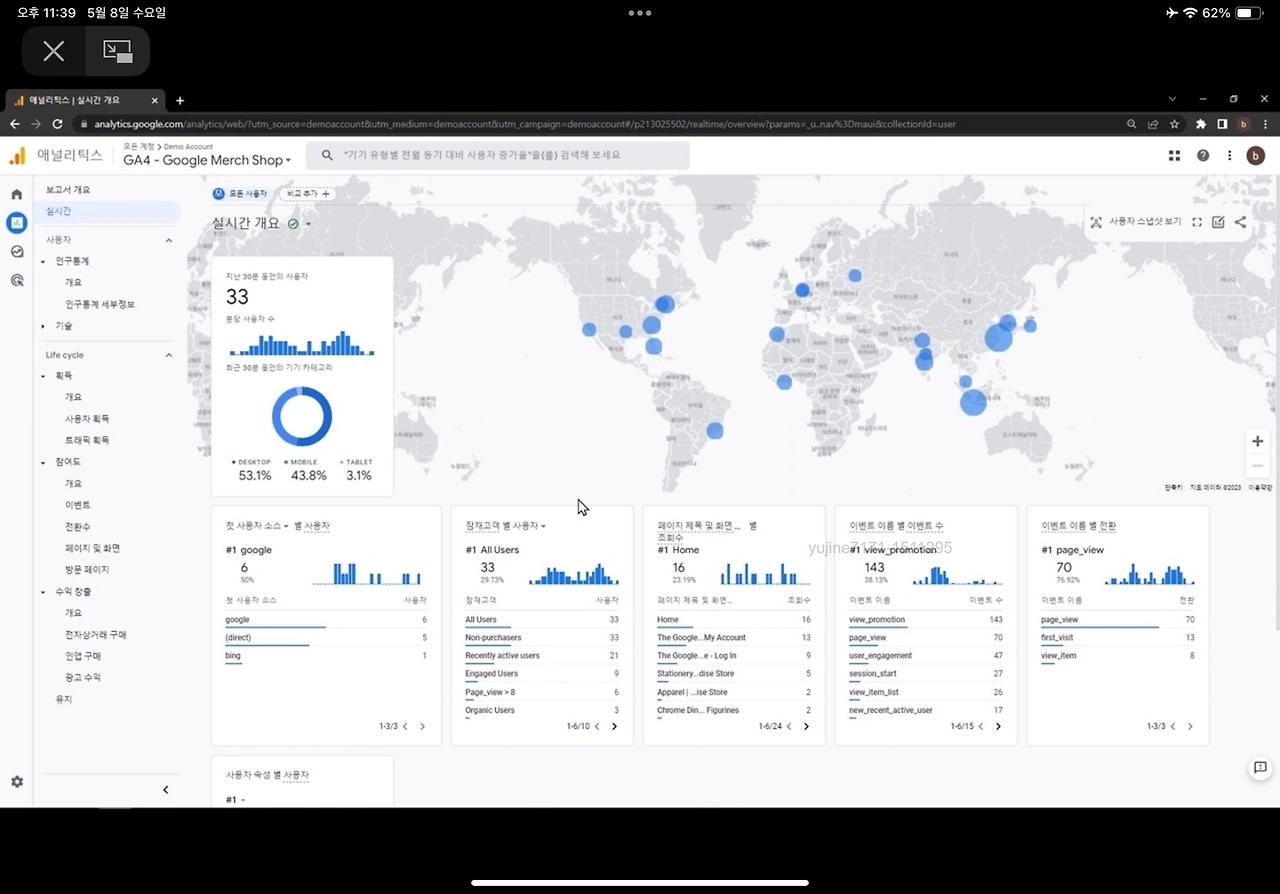Click 사용자 스냅샷 보기 button
Screen dimensions: 1280x894
coord(1136,222)
